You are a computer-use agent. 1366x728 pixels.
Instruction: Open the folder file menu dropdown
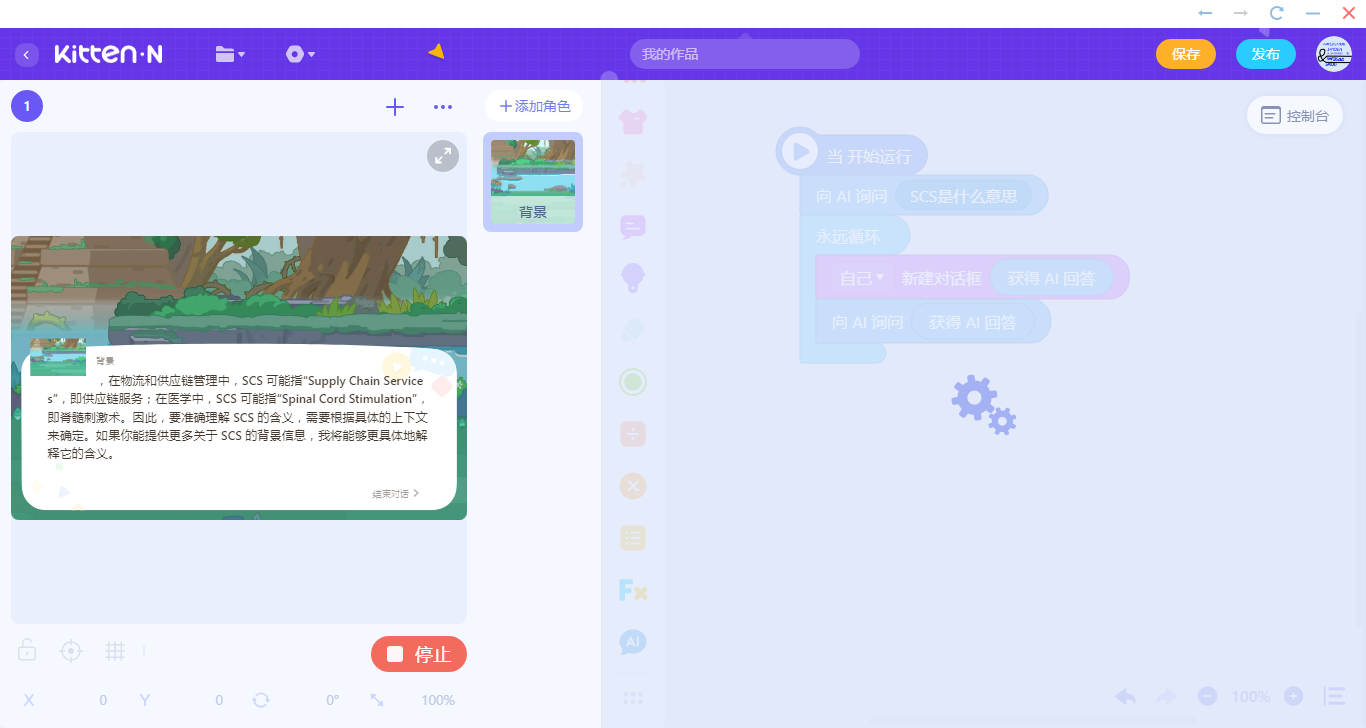pyautogui.click(x=230, y=54)
